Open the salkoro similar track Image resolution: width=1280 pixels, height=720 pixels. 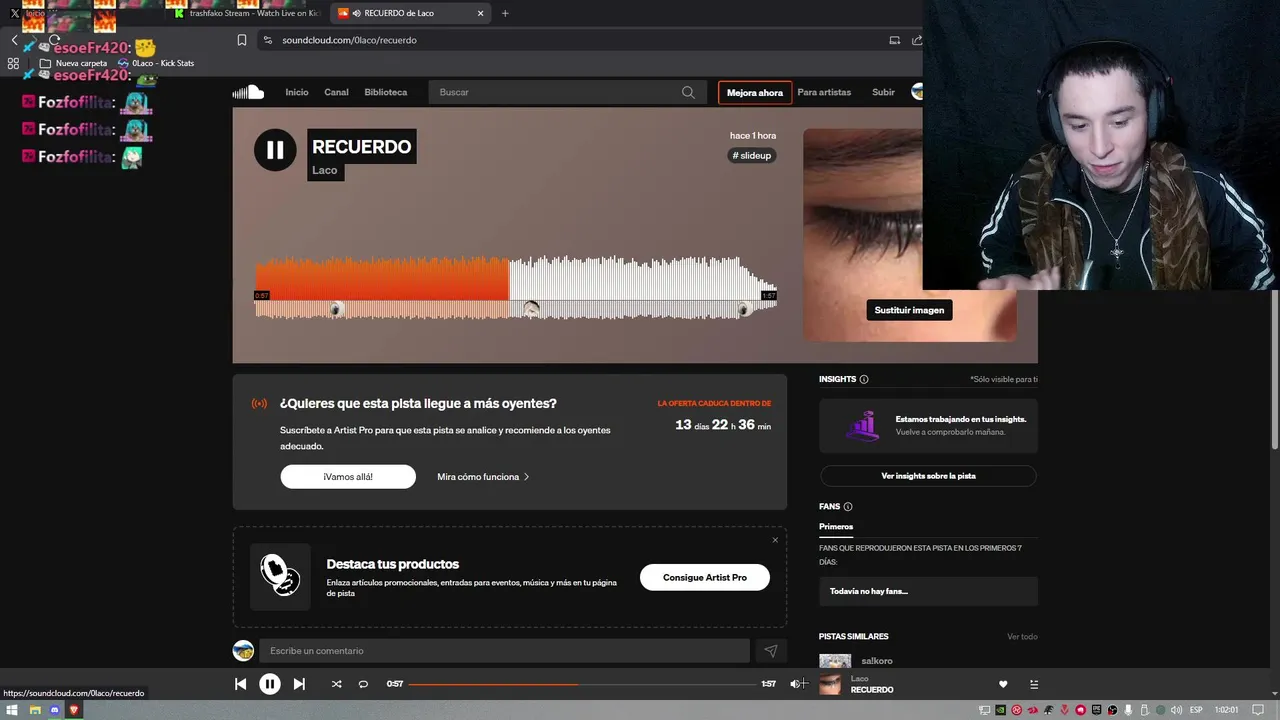point(877,661)
